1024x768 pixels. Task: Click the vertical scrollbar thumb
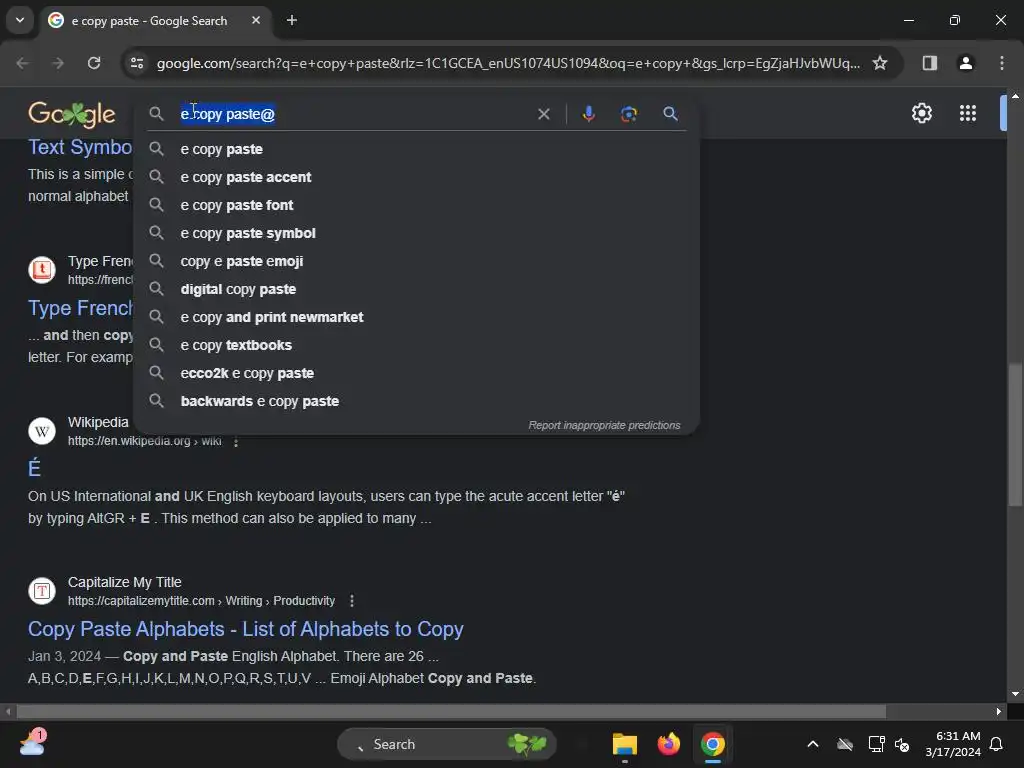click(1015, 434)
